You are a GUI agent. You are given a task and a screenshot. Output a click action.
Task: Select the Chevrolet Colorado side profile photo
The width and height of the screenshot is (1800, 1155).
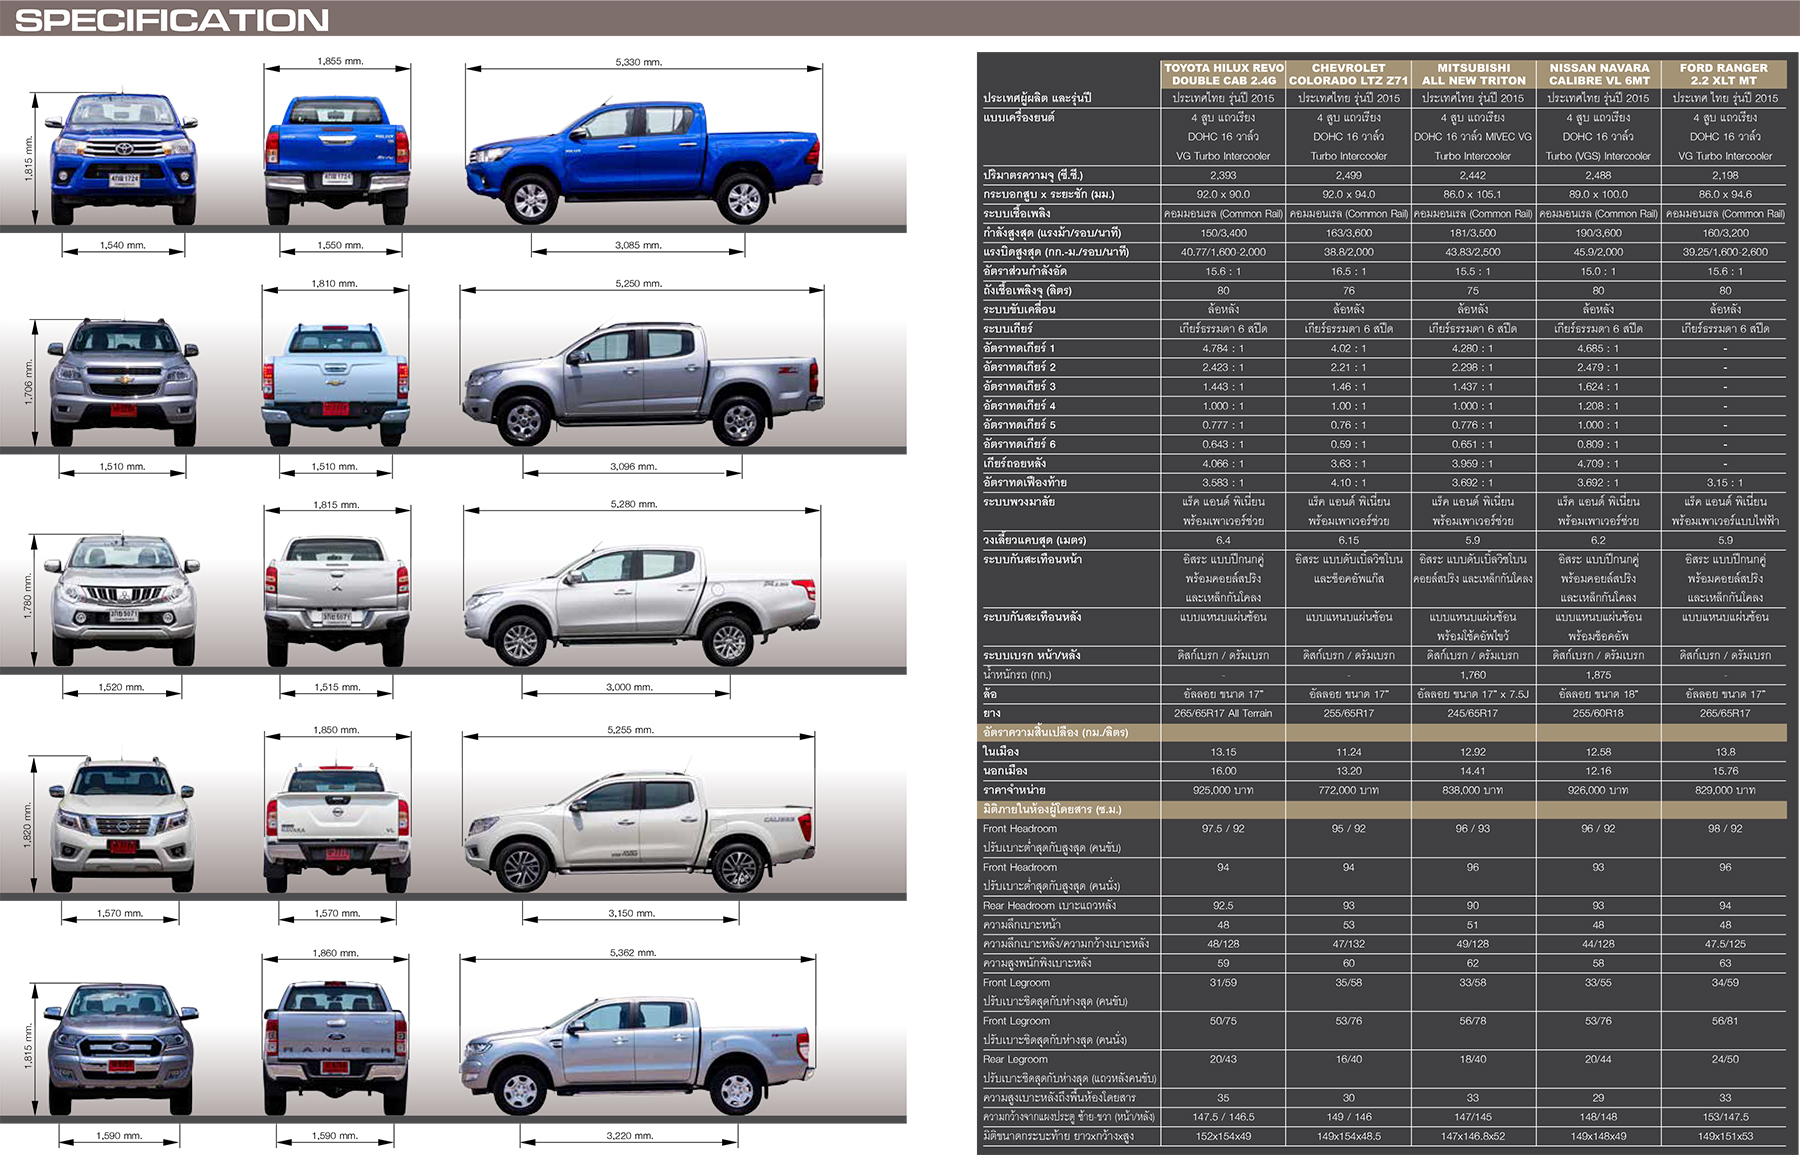(643, 382)
